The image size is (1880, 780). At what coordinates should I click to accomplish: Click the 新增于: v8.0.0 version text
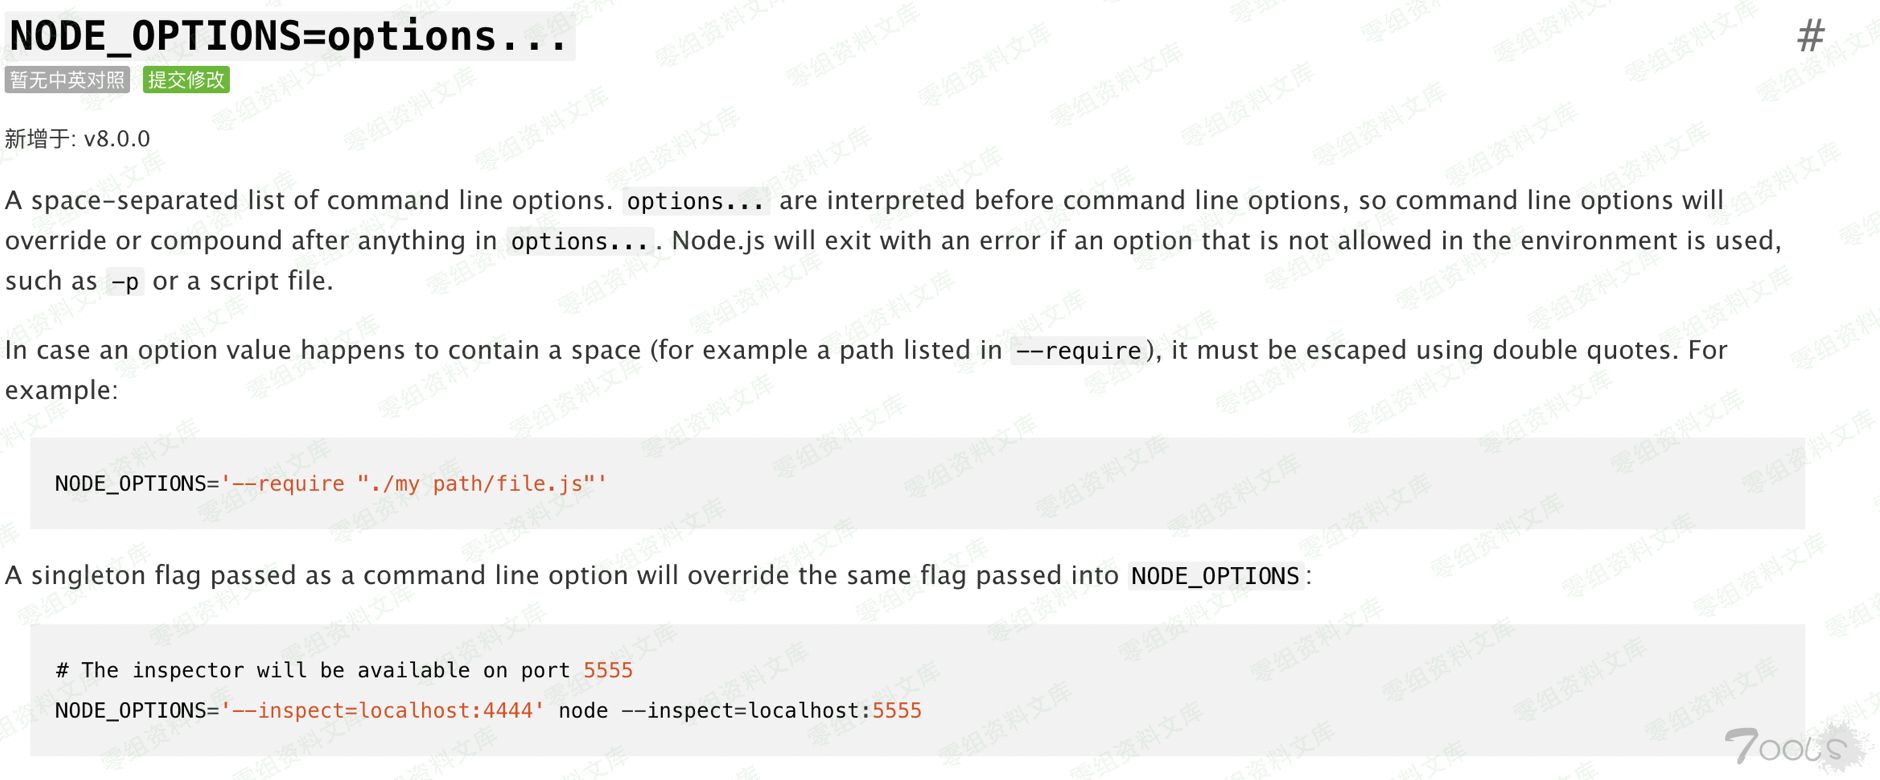coord(78,139)
